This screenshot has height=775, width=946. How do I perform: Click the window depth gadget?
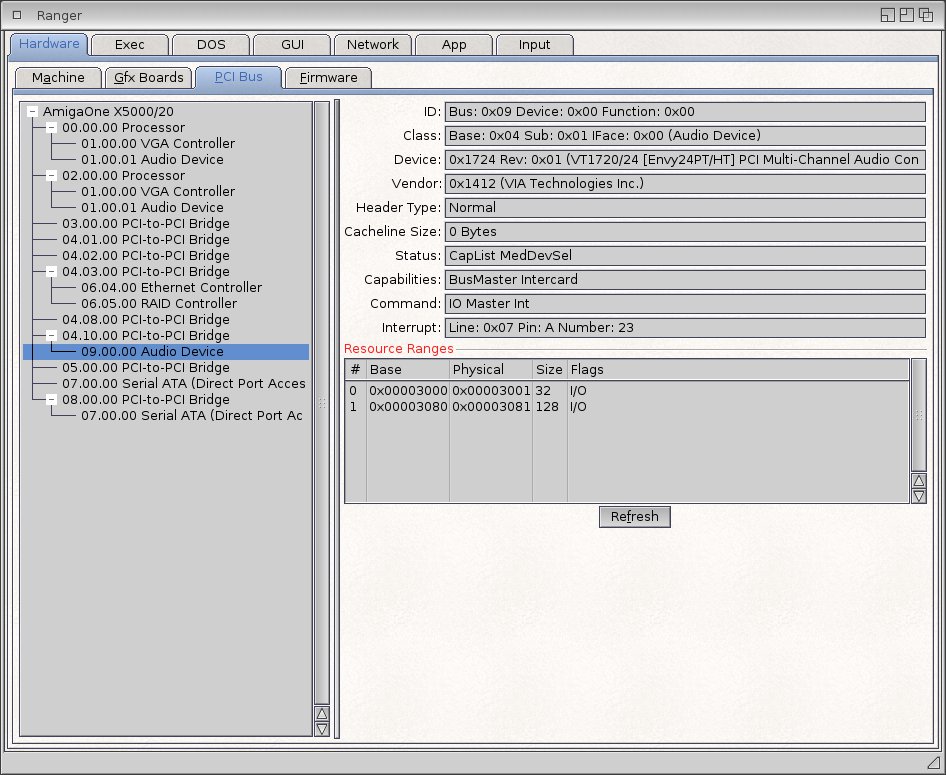pyautogui.click(x=926, y=15)
